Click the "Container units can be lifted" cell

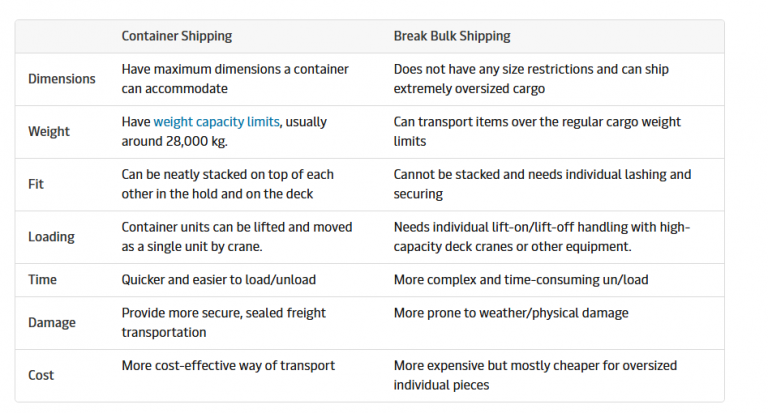[237, 236]
